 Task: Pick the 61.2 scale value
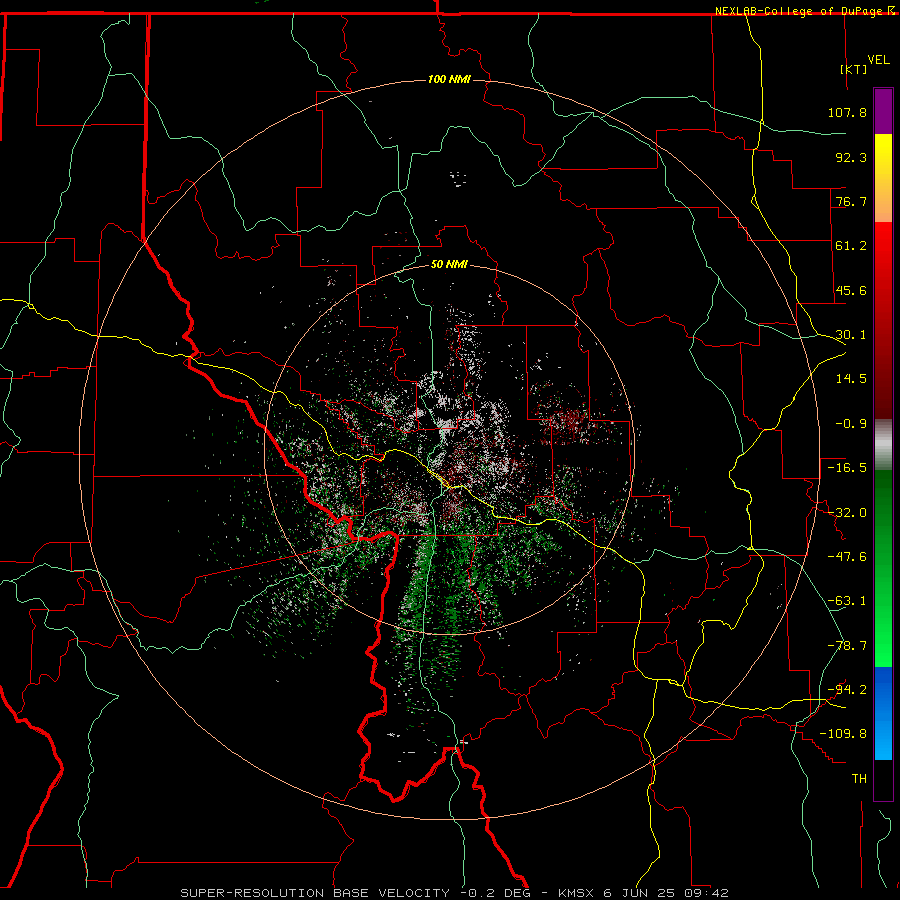851,246
